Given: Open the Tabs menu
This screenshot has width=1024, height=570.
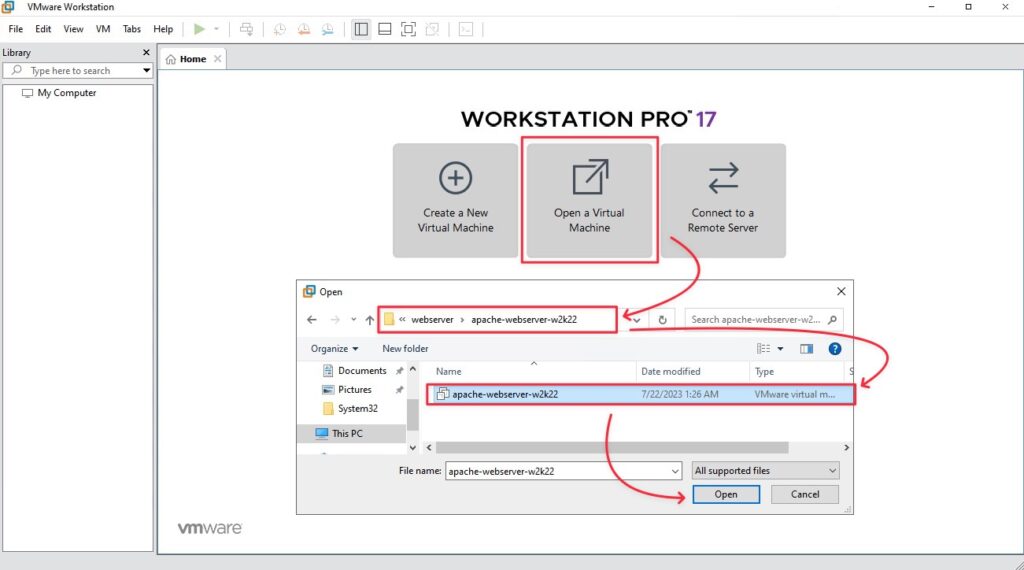Looking at the screenshot, I should 131,29.
